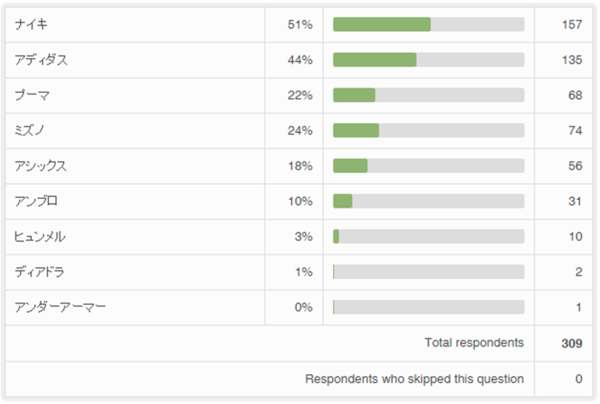Click the 44% progress bar for アディダス
Image resolution: width=600 pixels, height=404 pixels.
(428, 60)
